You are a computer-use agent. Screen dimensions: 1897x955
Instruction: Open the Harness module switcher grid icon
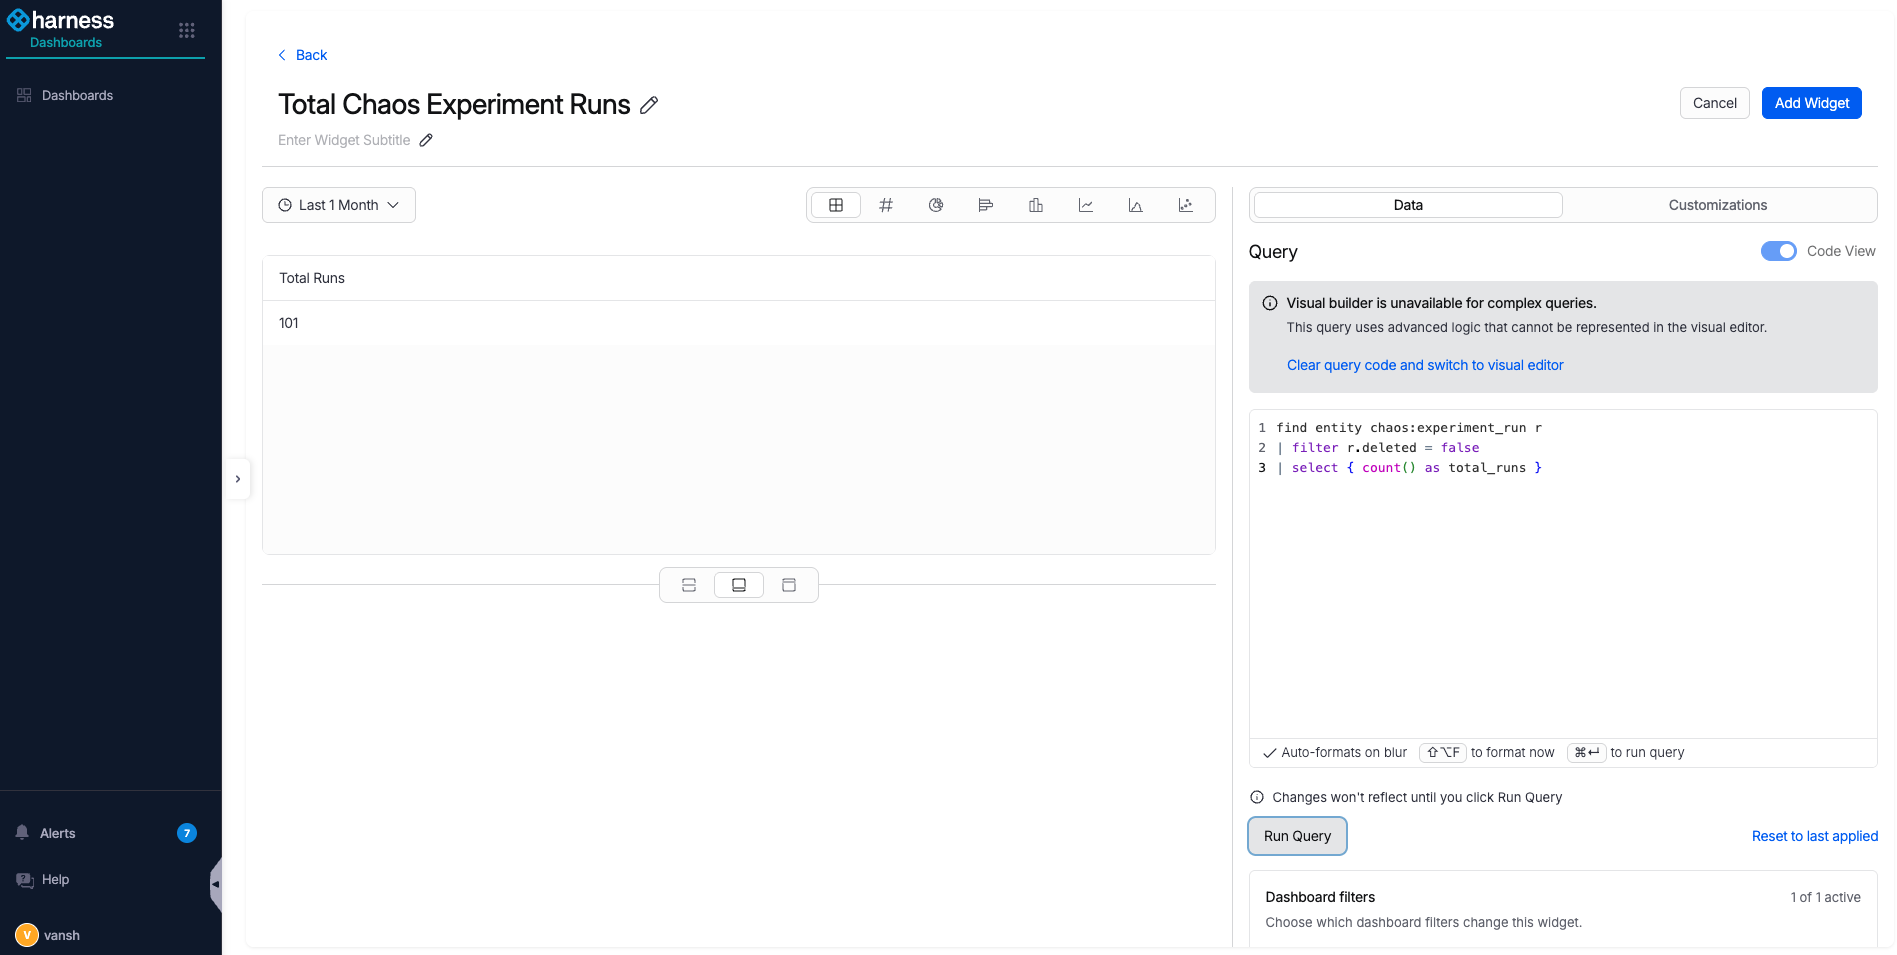pos(187,30)
